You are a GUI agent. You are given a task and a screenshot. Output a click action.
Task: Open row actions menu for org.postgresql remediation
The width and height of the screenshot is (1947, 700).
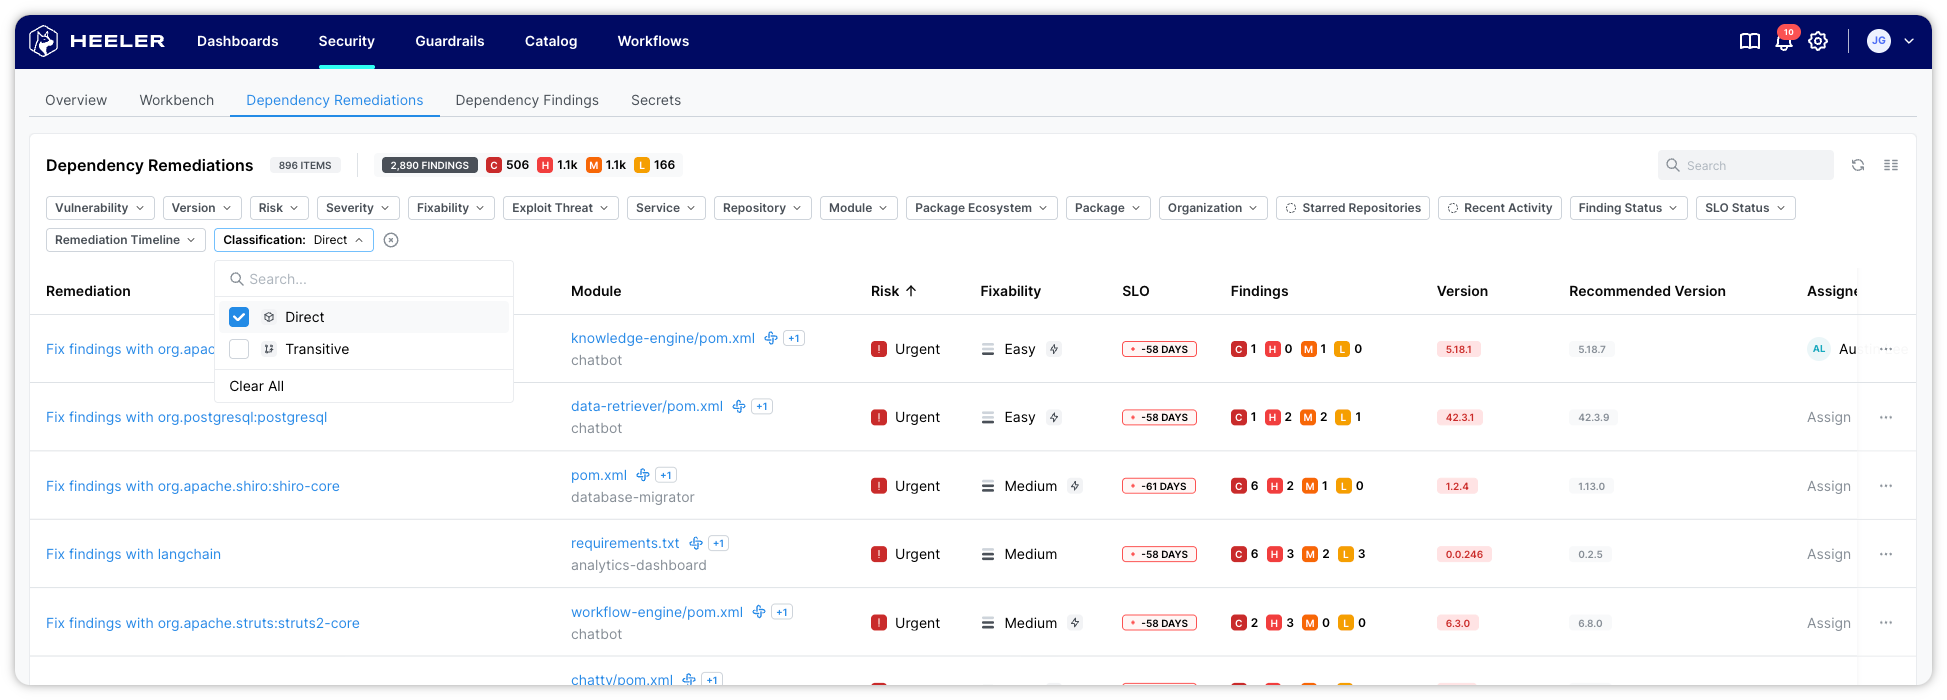tap(1885, 417)
